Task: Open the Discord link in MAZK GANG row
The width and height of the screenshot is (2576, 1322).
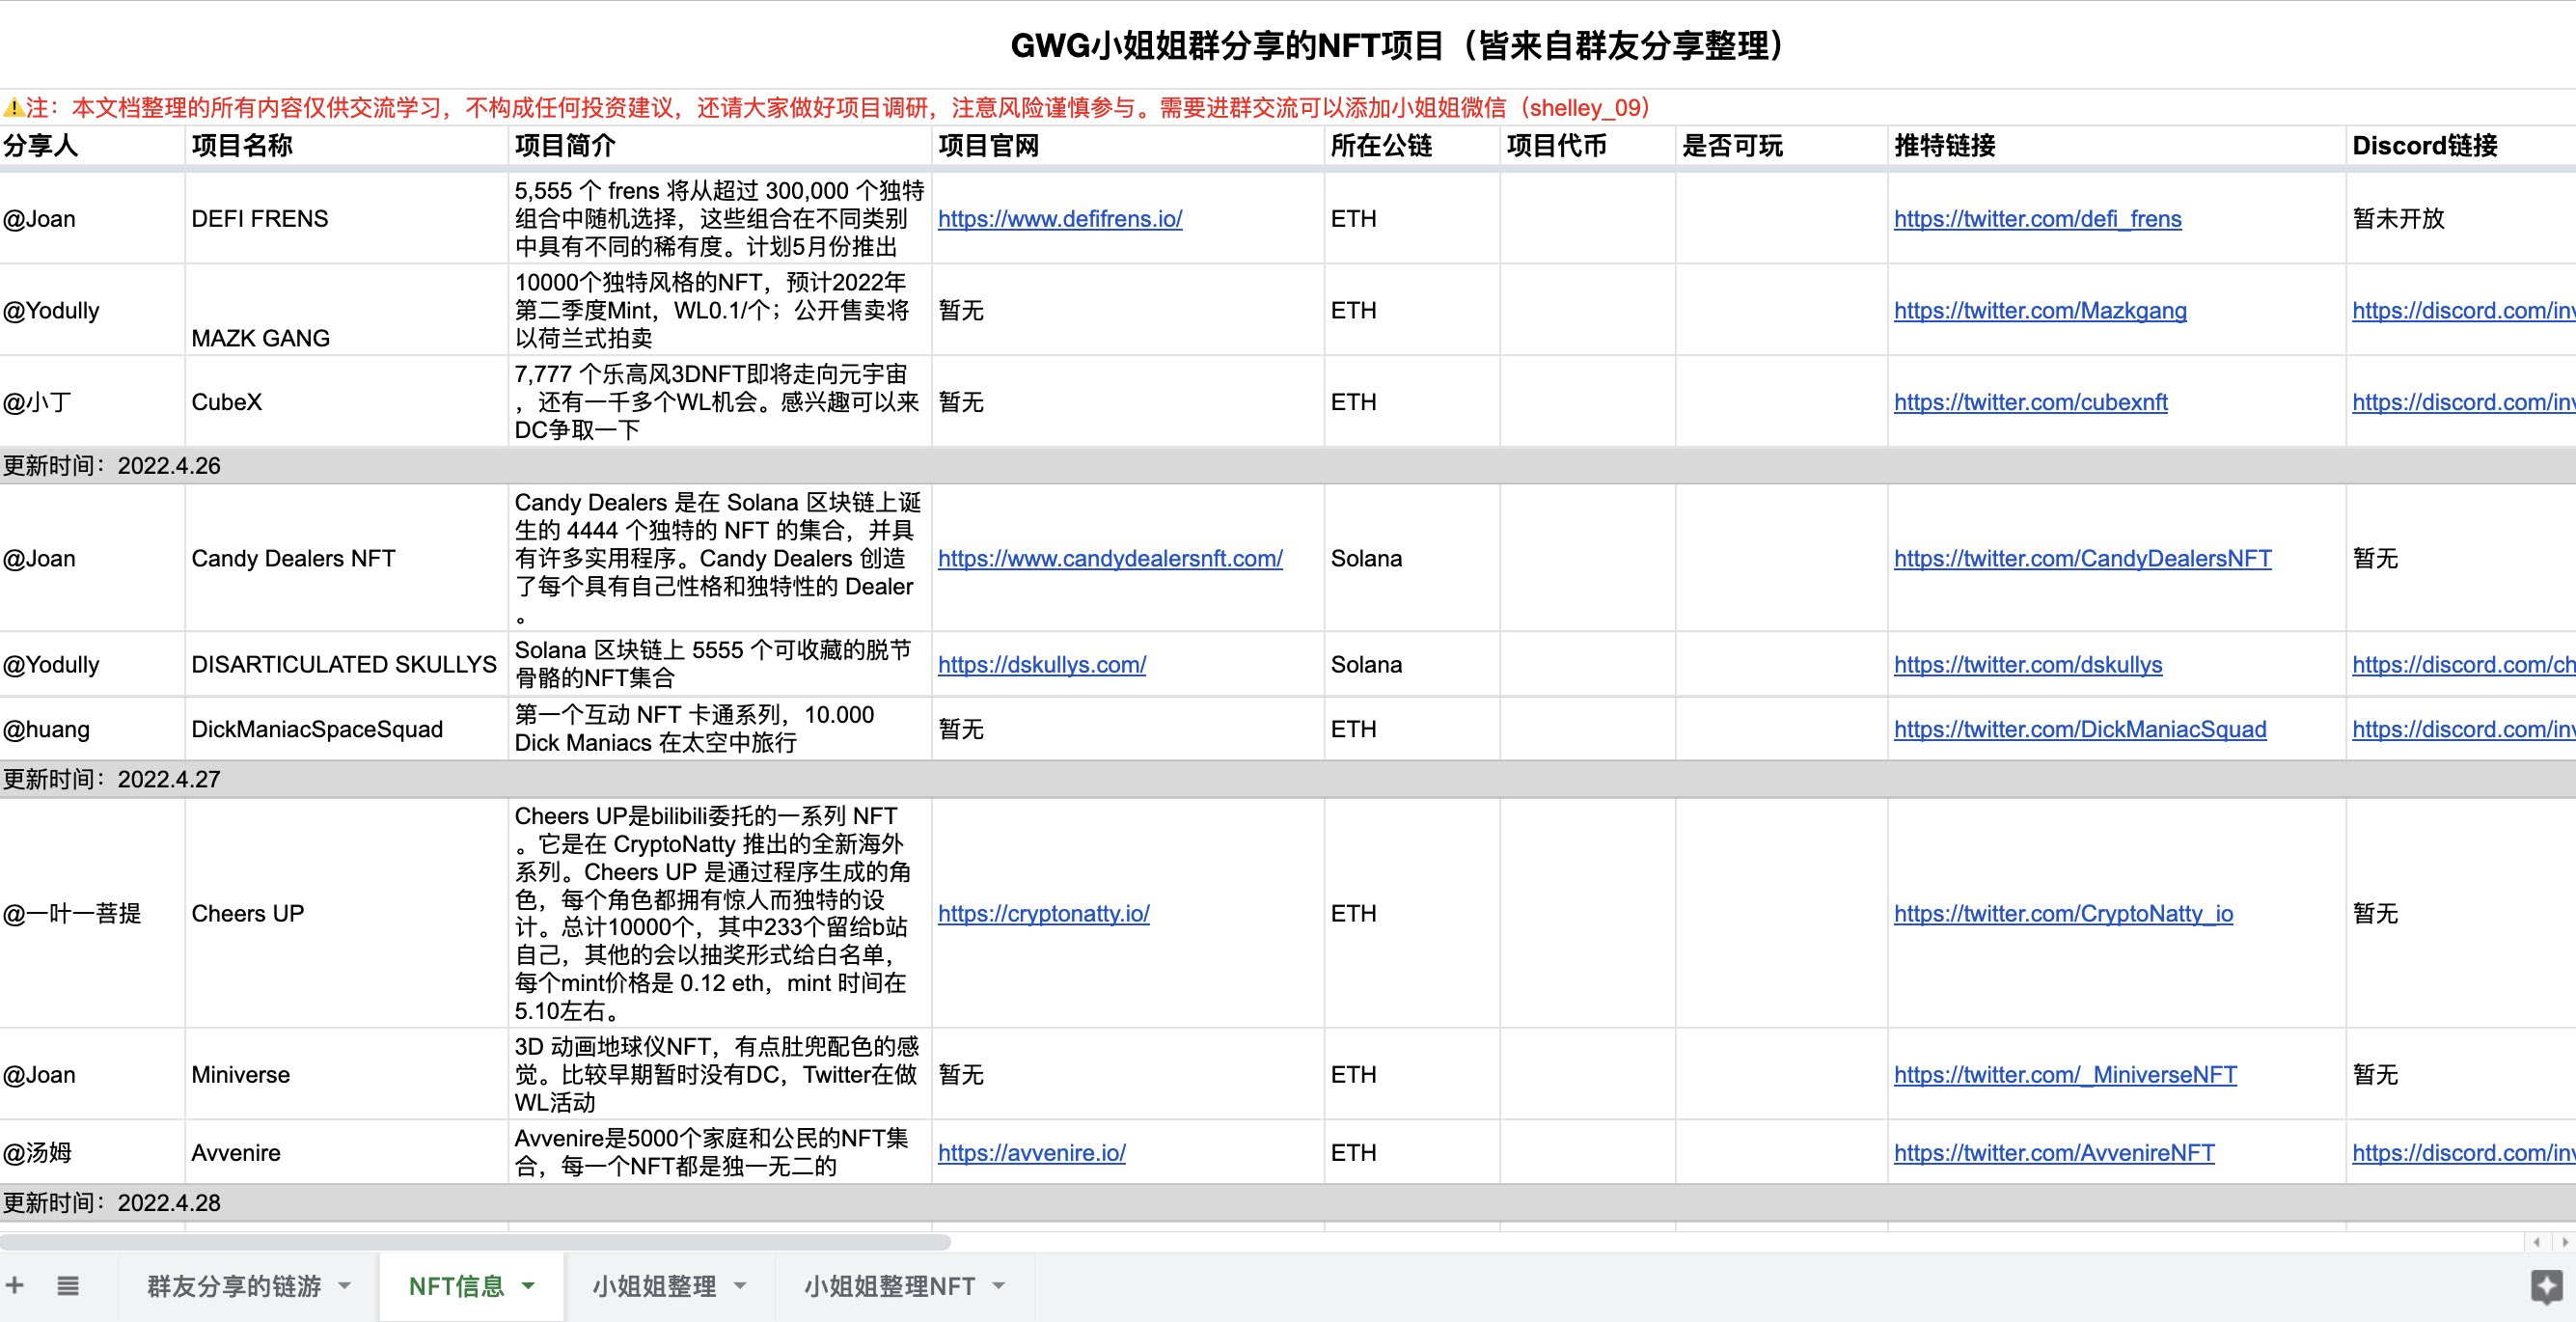Action: pos(2464,311)
